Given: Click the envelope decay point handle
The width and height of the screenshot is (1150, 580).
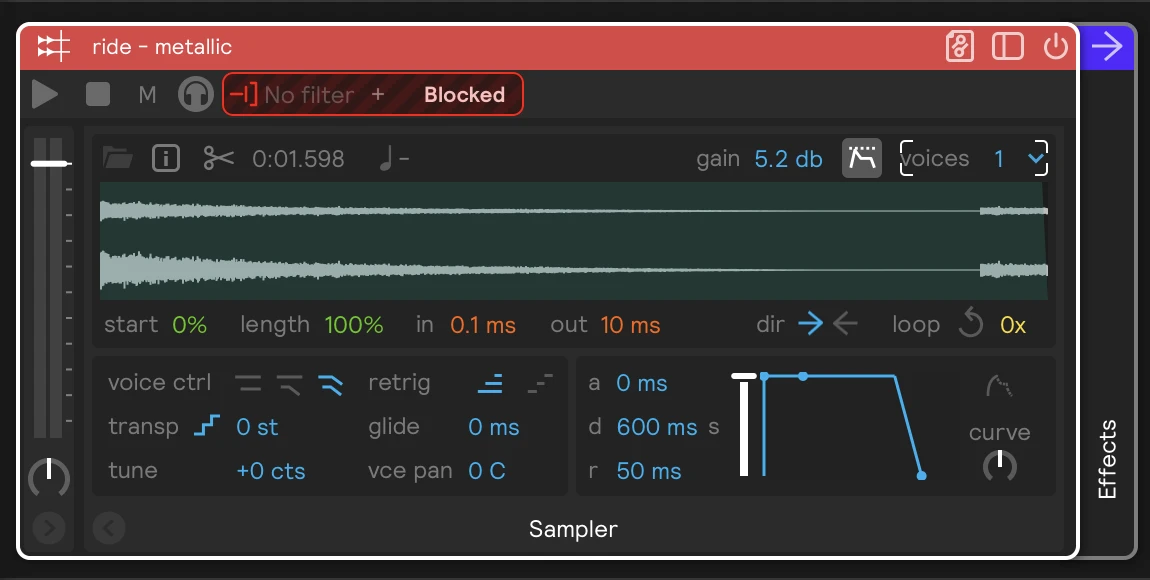Looking at the screenshot, I should [803, 376].
